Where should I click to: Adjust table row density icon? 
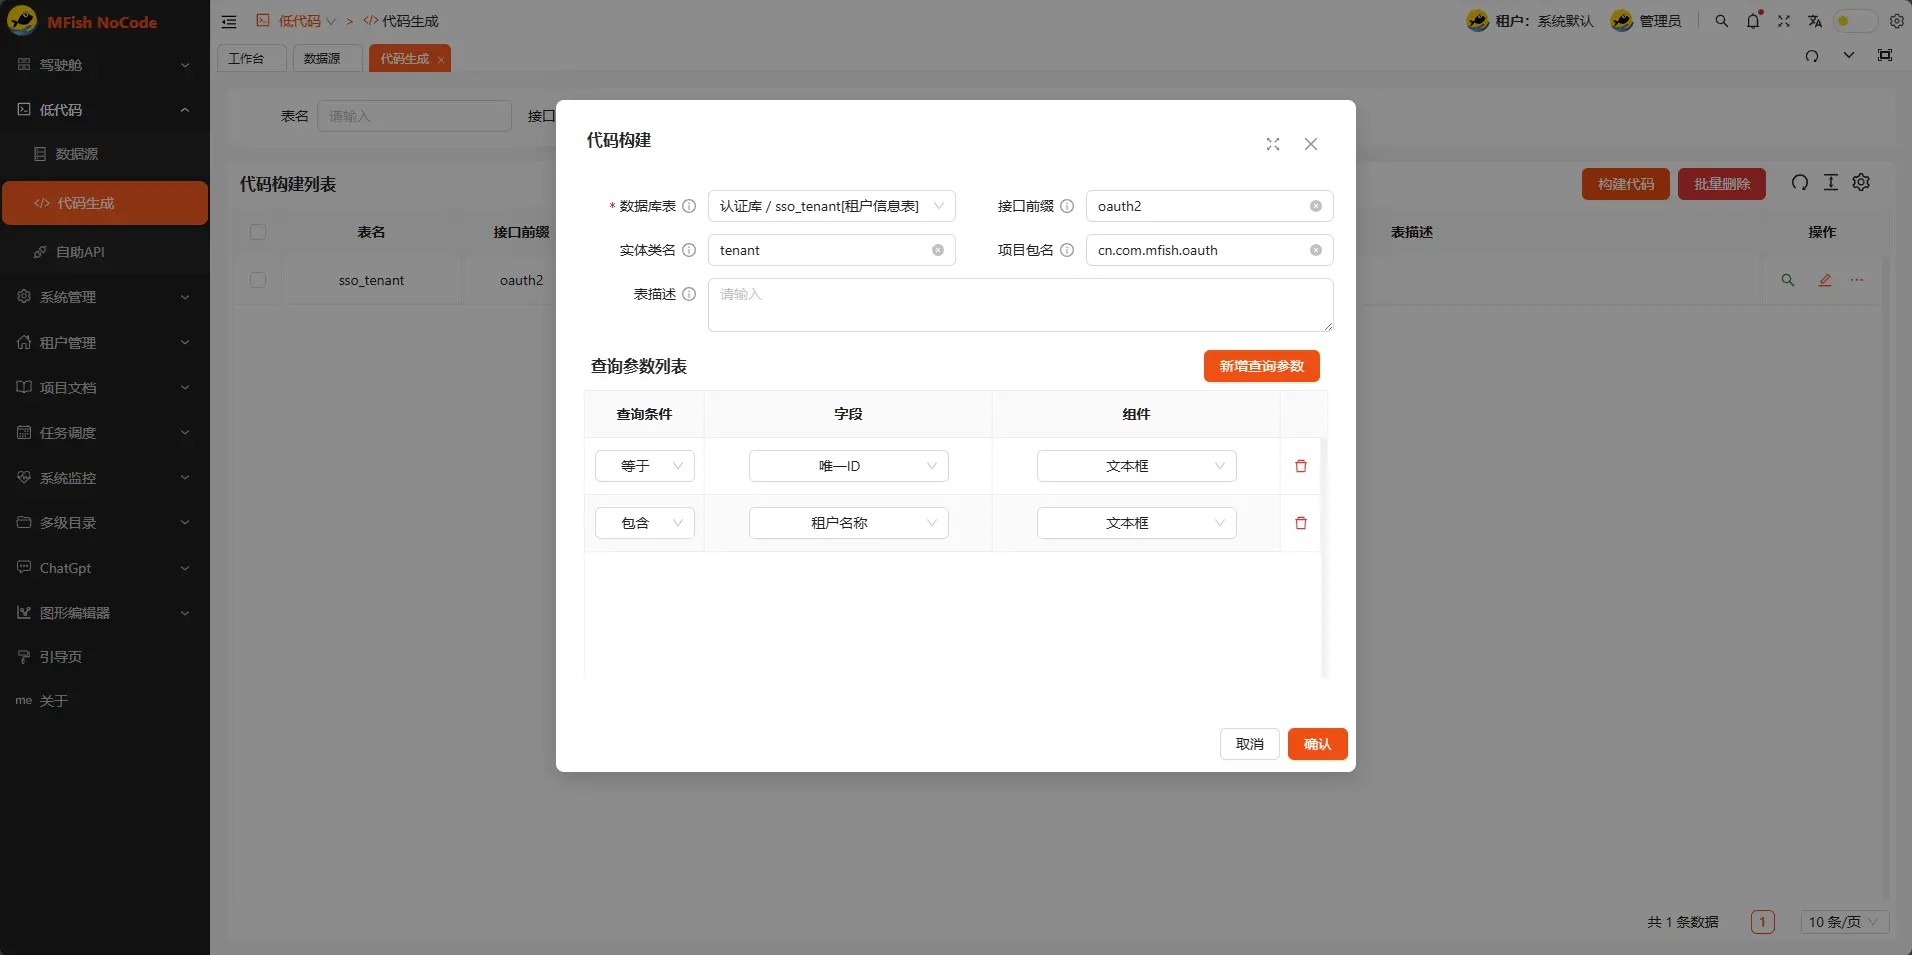pyautogui.click(x=1831, y=183)
